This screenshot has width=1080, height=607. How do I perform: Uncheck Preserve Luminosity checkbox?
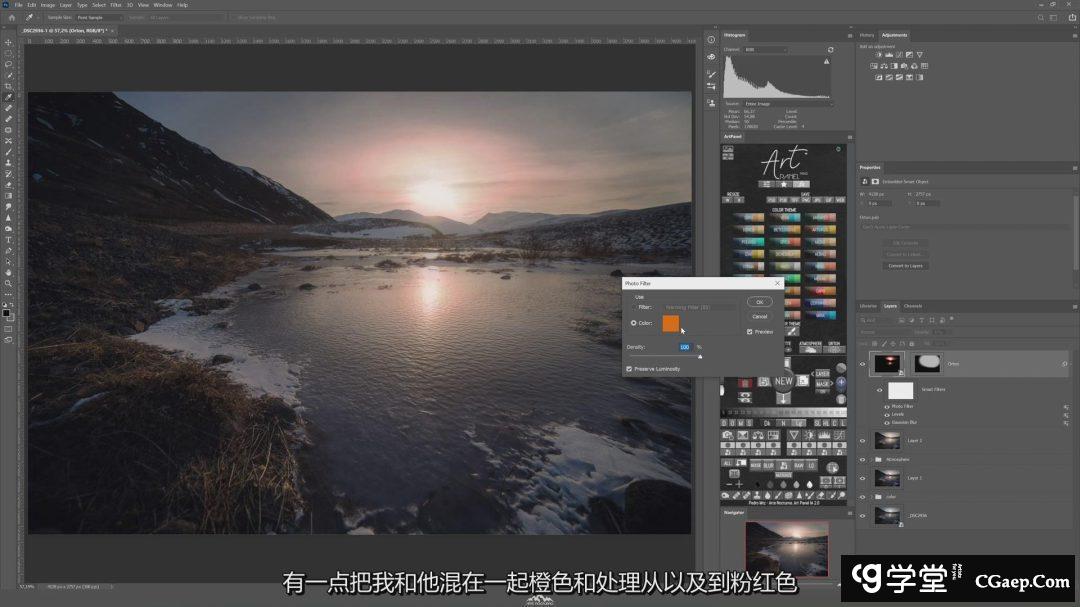[x=629, y=369]
